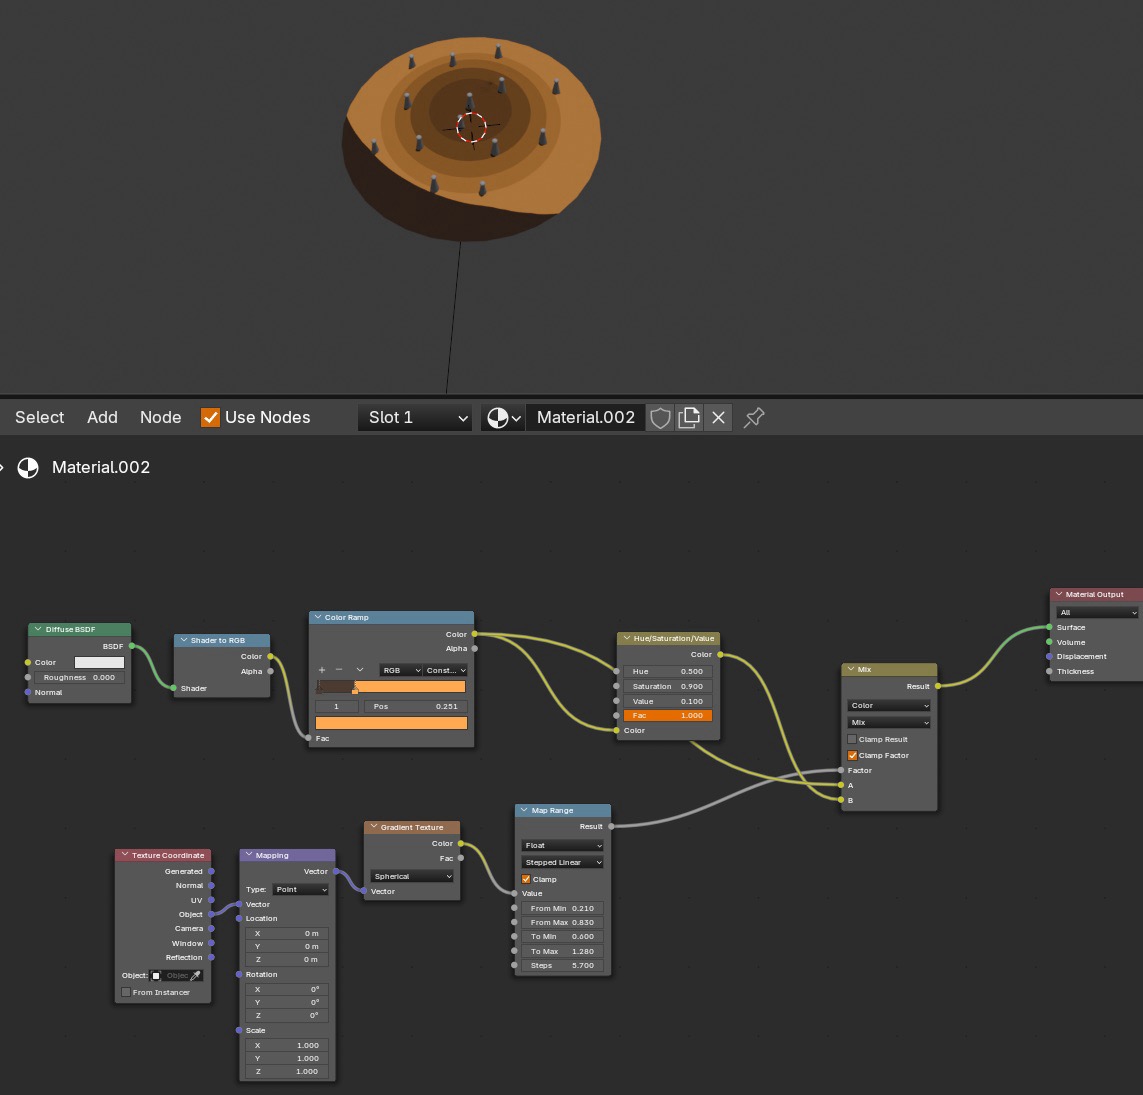
Task: Open the Float data type dropdown in Map Range
Action: pos(563,846)
